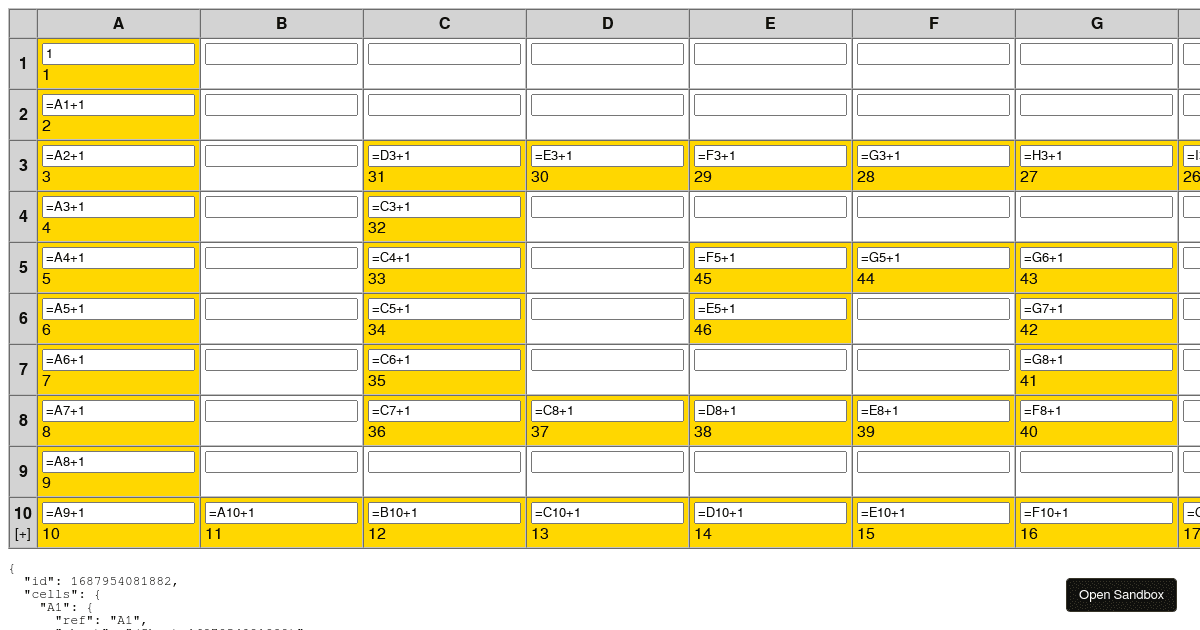Screen dimensions: 1200x630
Task: Select the row 1 header
Action: tap(22, 63)
